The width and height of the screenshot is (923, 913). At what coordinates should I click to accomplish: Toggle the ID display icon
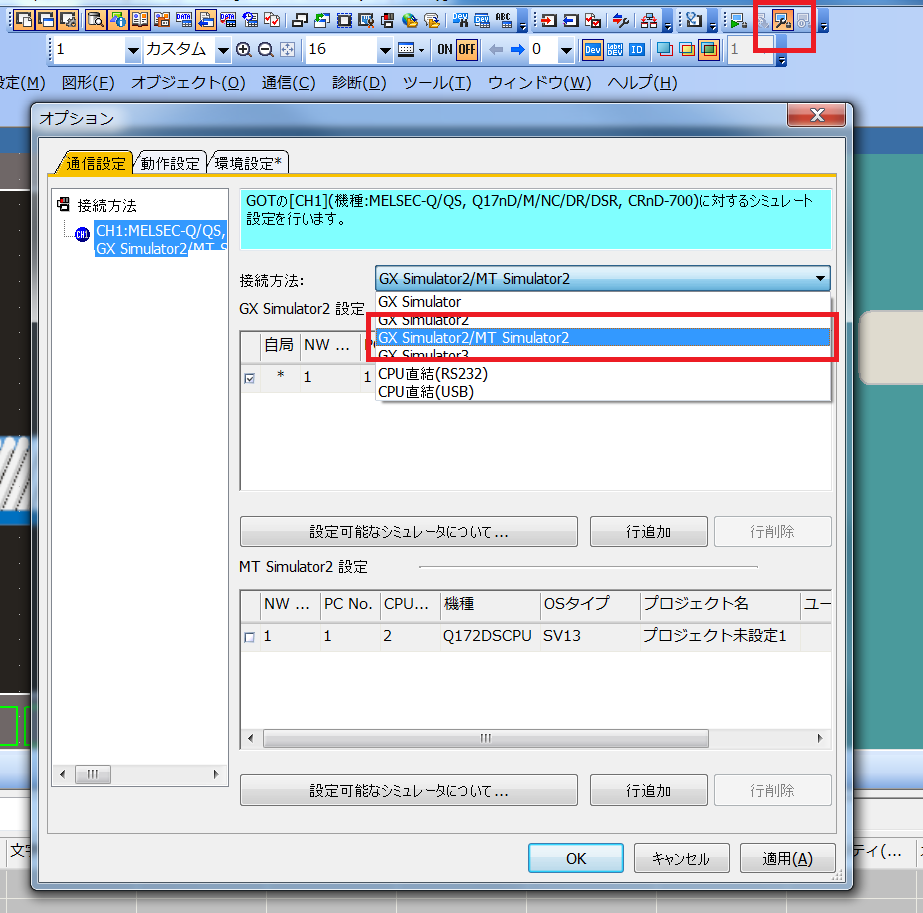[636, 50]
